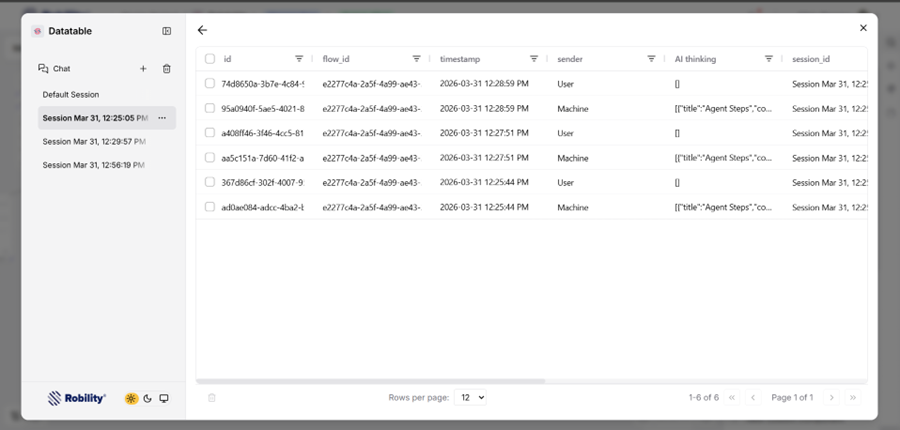This screenshot has height=430, width=900.
Task: Open the Rows per page dropdown
Action: [470, 397]
